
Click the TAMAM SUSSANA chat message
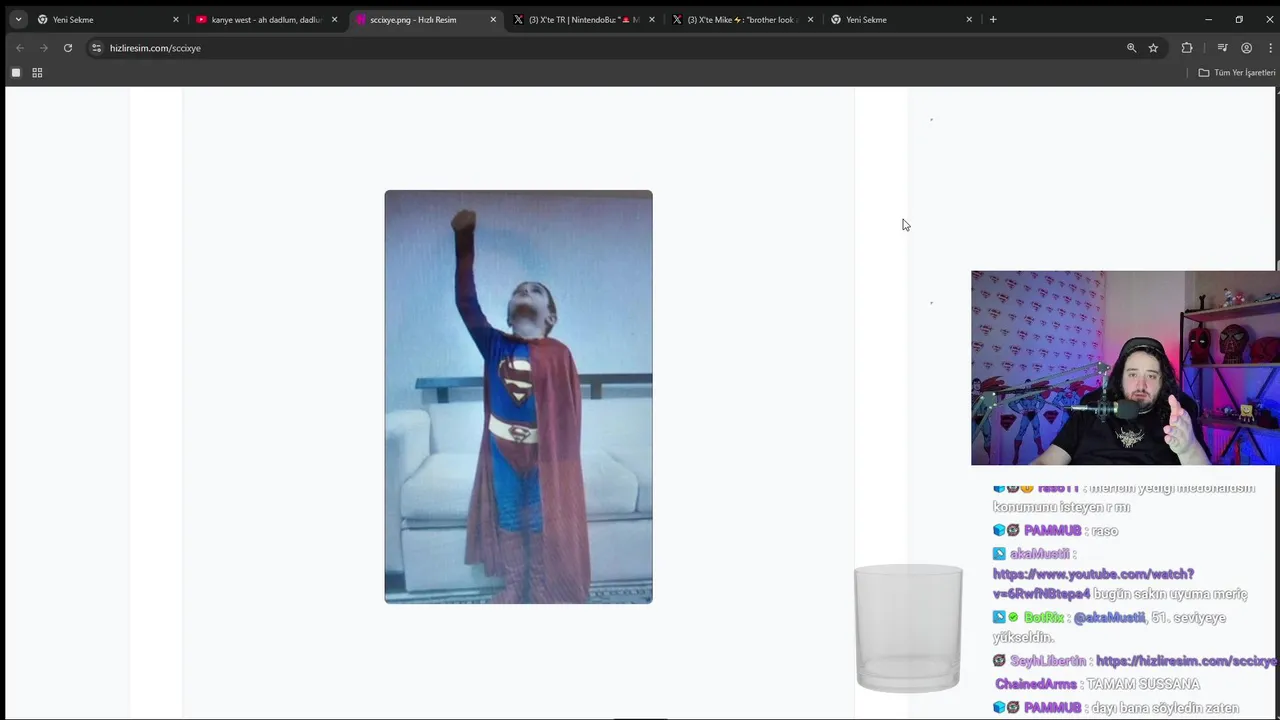coord(1143,684)
